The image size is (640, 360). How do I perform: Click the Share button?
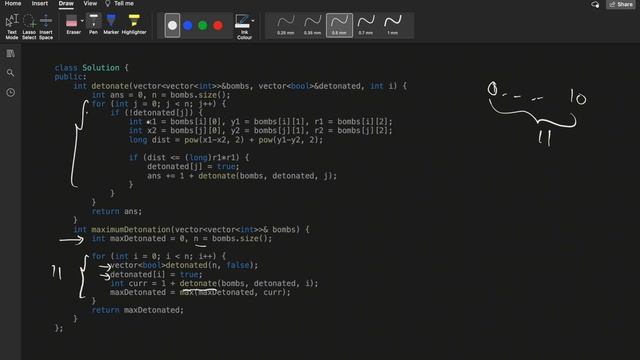(x=621, y=4)
